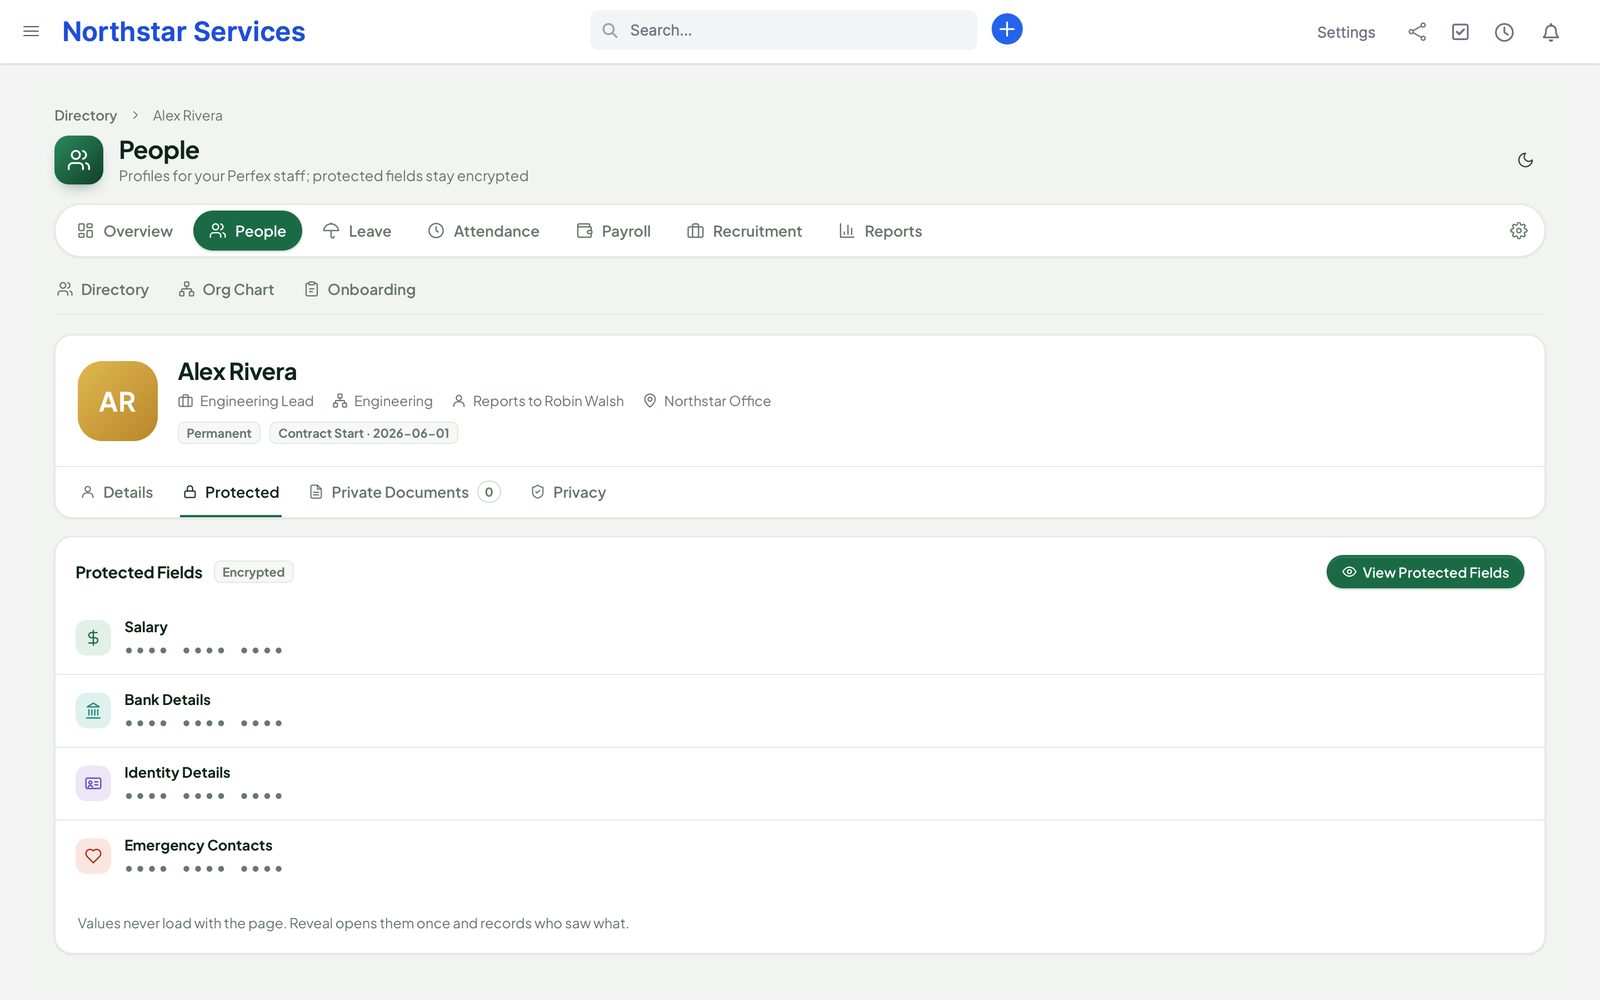
Task: Click the Contract Start date badge
Action: 364,433
